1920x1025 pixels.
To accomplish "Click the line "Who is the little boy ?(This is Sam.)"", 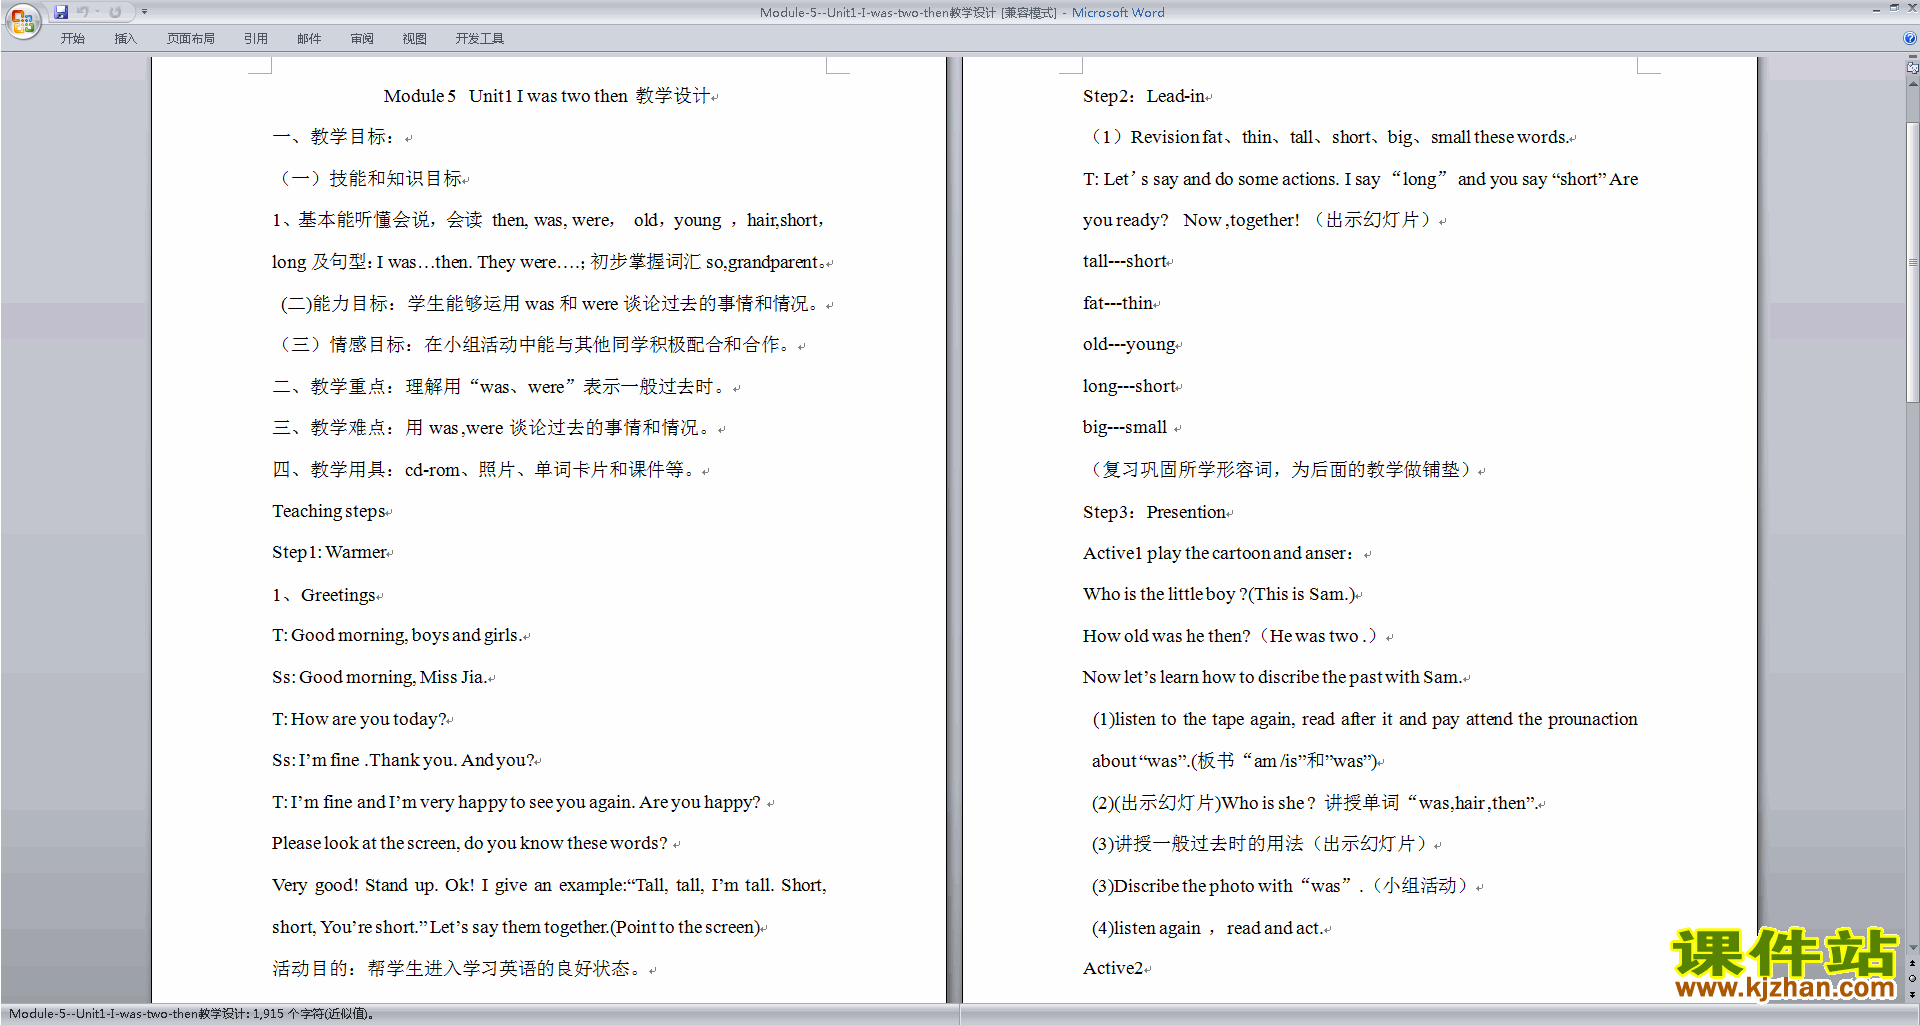I will pyautogui.click(x=1219, y=594).
